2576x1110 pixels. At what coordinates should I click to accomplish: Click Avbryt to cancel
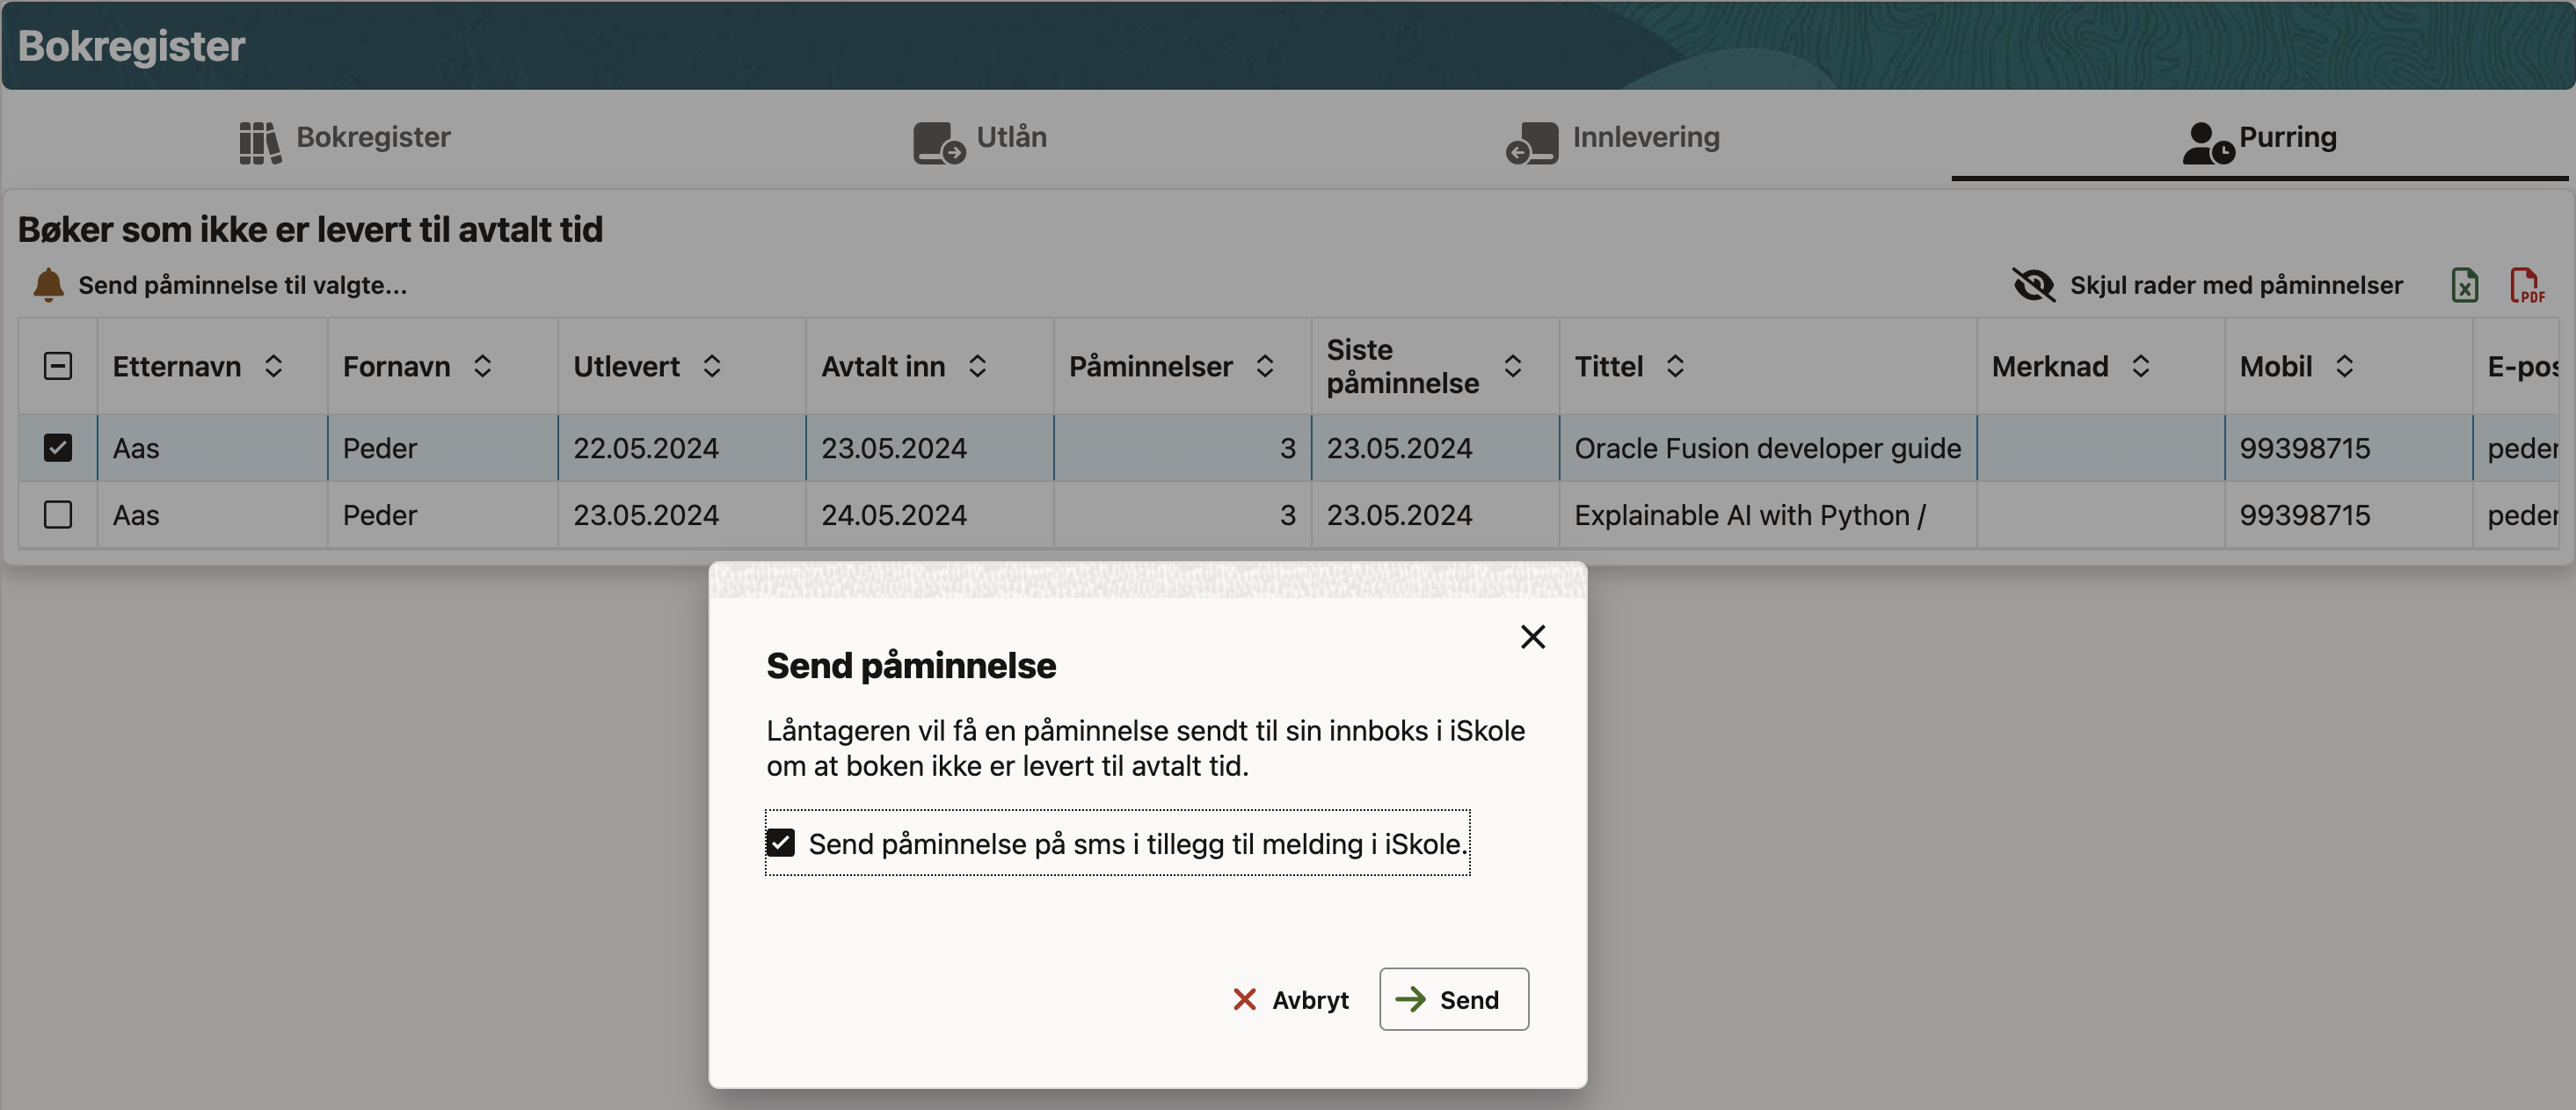tap(1290, 1000)
